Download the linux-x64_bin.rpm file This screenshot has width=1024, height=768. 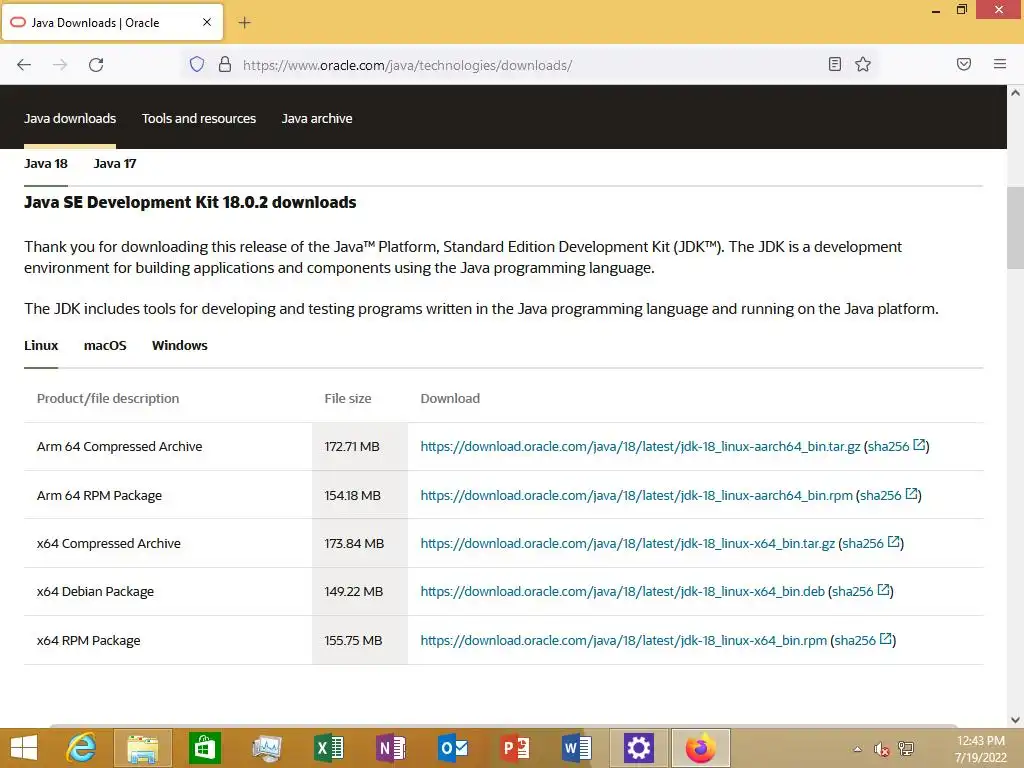(623, 641)
